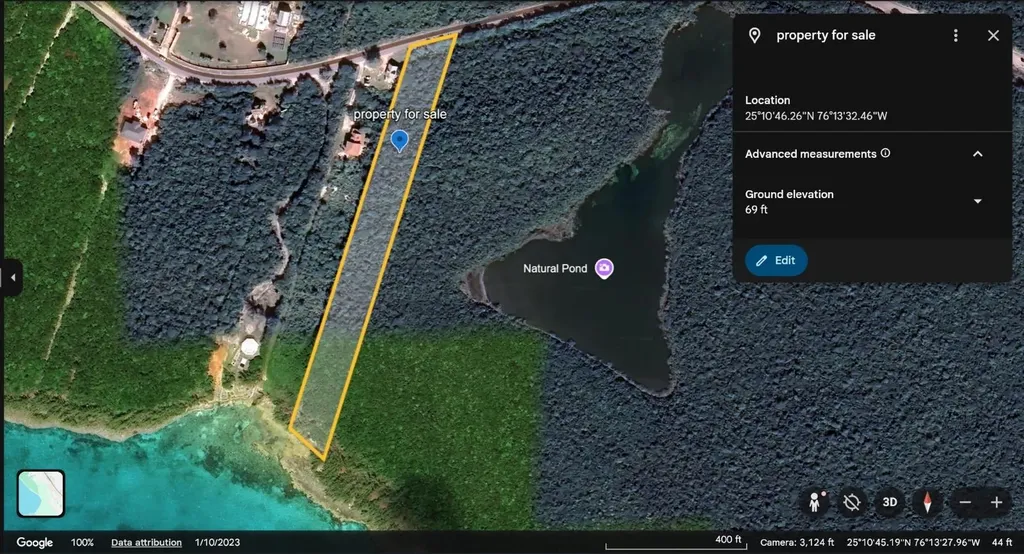Open Street View pegman
The height and width of the screenshot is (554, 1024).
(x=814, y=502)
